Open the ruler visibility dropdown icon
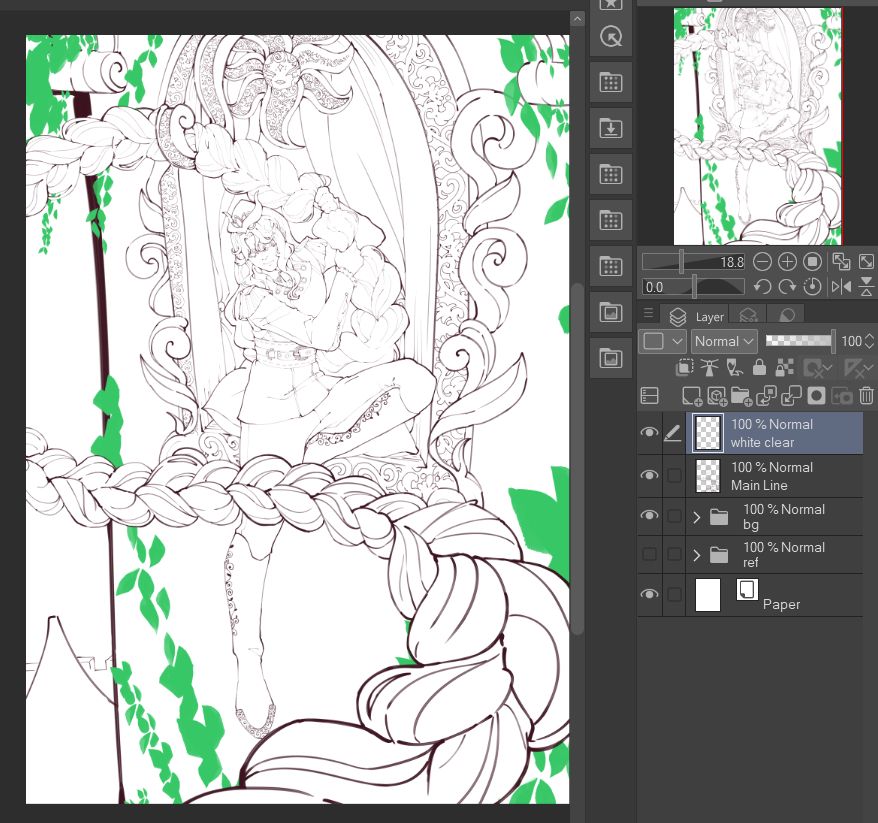The image size is (878, 823). tap(858, 368)
